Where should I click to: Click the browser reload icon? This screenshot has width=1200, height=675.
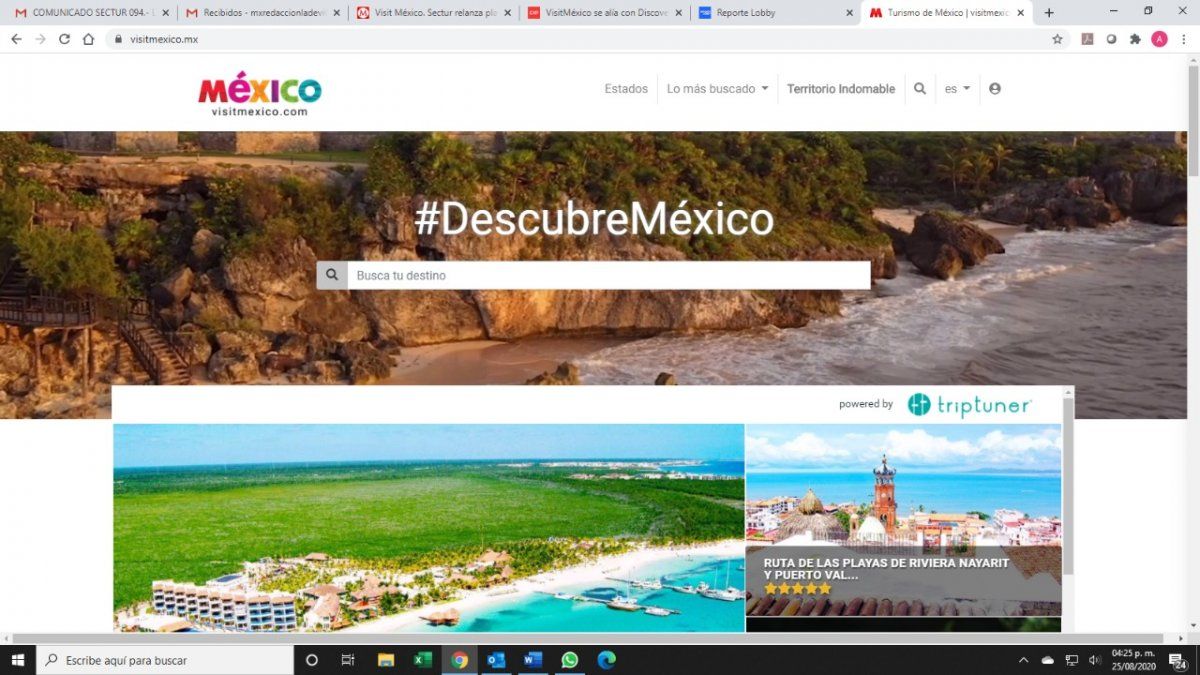64,39
